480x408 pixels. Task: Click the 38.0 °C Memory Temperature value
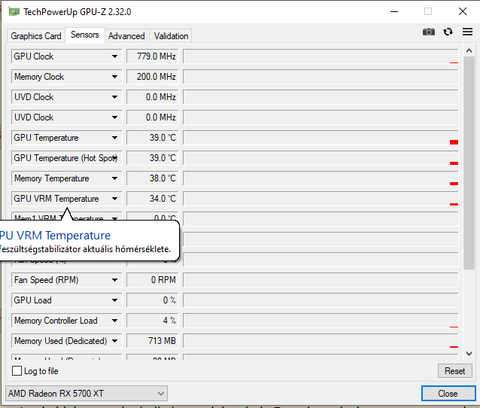click(152, 178)
